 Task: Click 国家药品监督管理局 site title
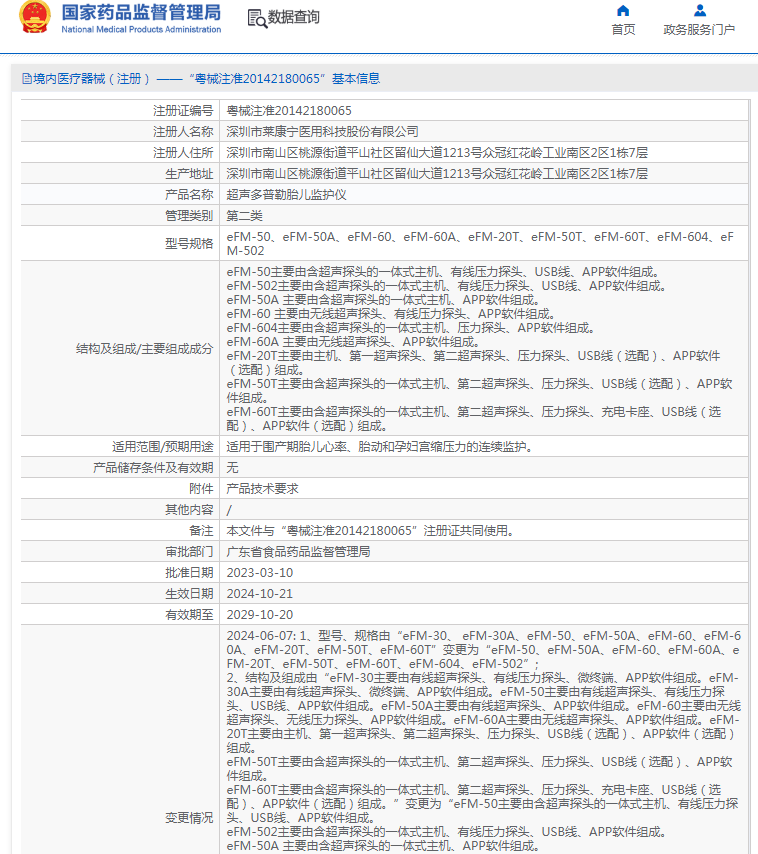point(141,13)
